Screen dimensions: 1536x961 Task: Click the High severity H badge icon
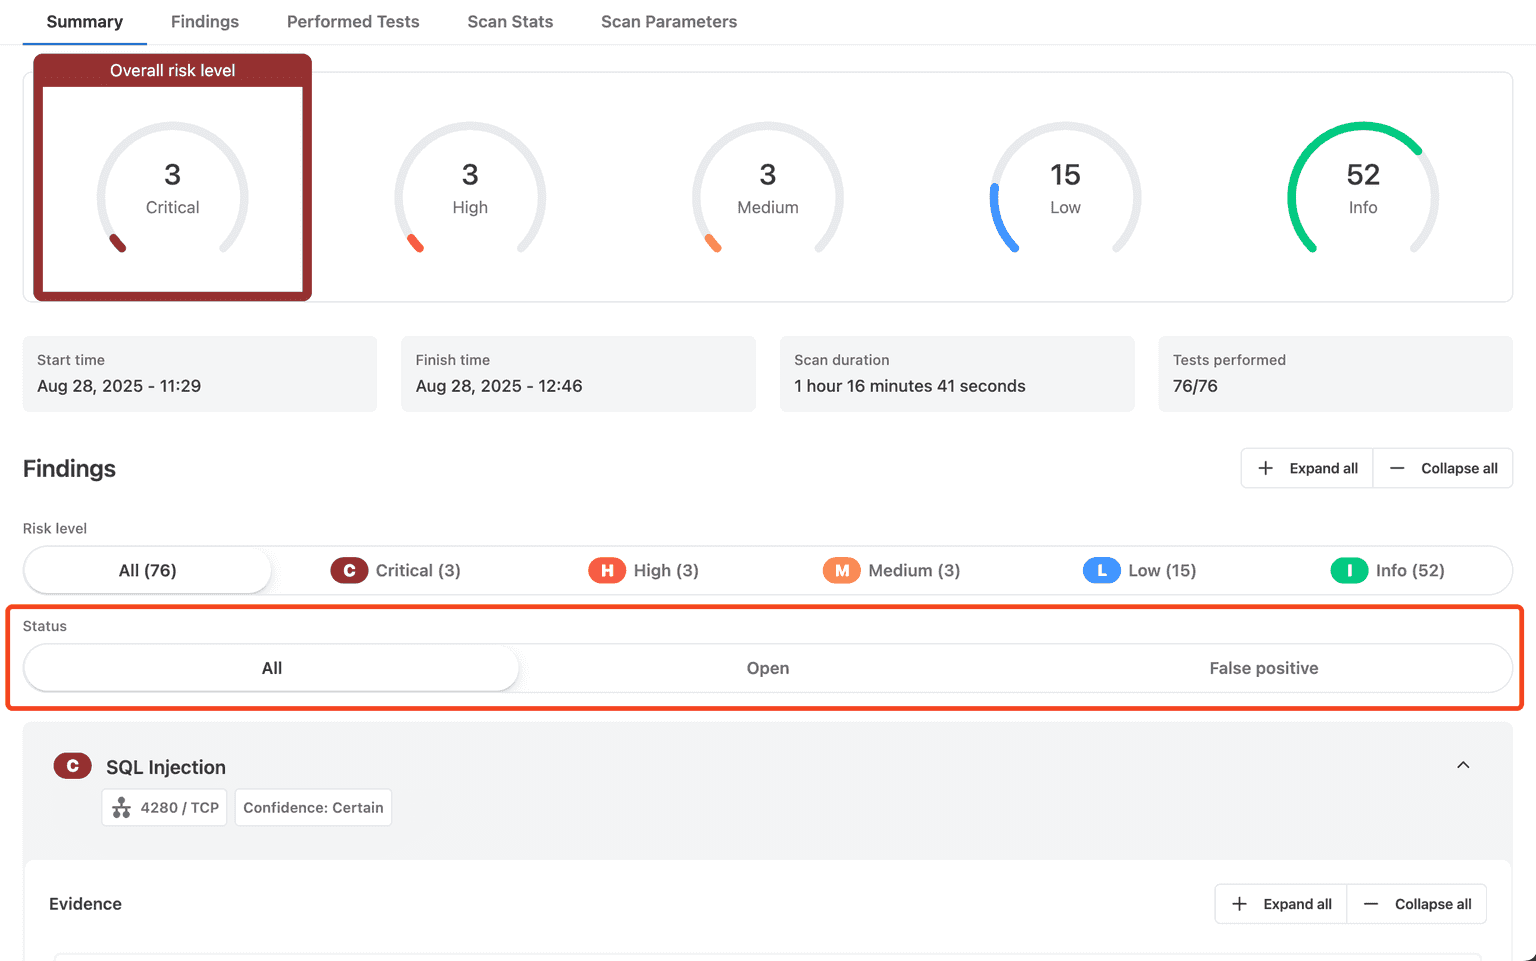click(x=606, y=570)
